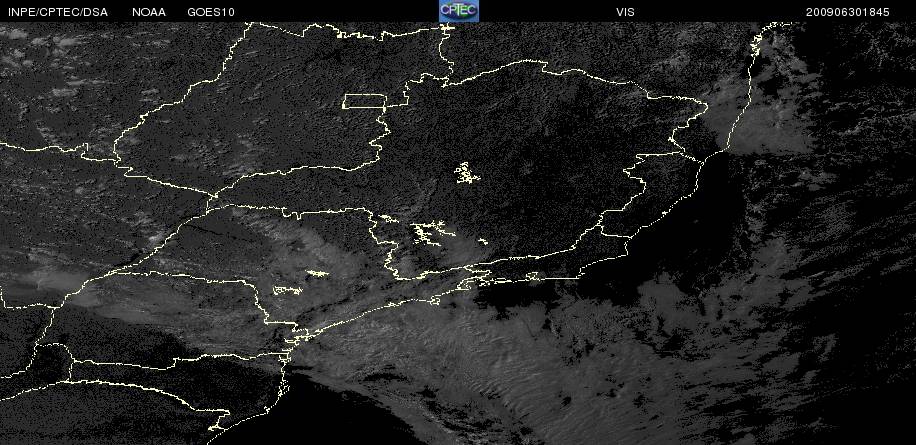Screen dimensions: 916x445
Task: Click the small white blob above the elongated patch
Action: (x=317, y=273)
